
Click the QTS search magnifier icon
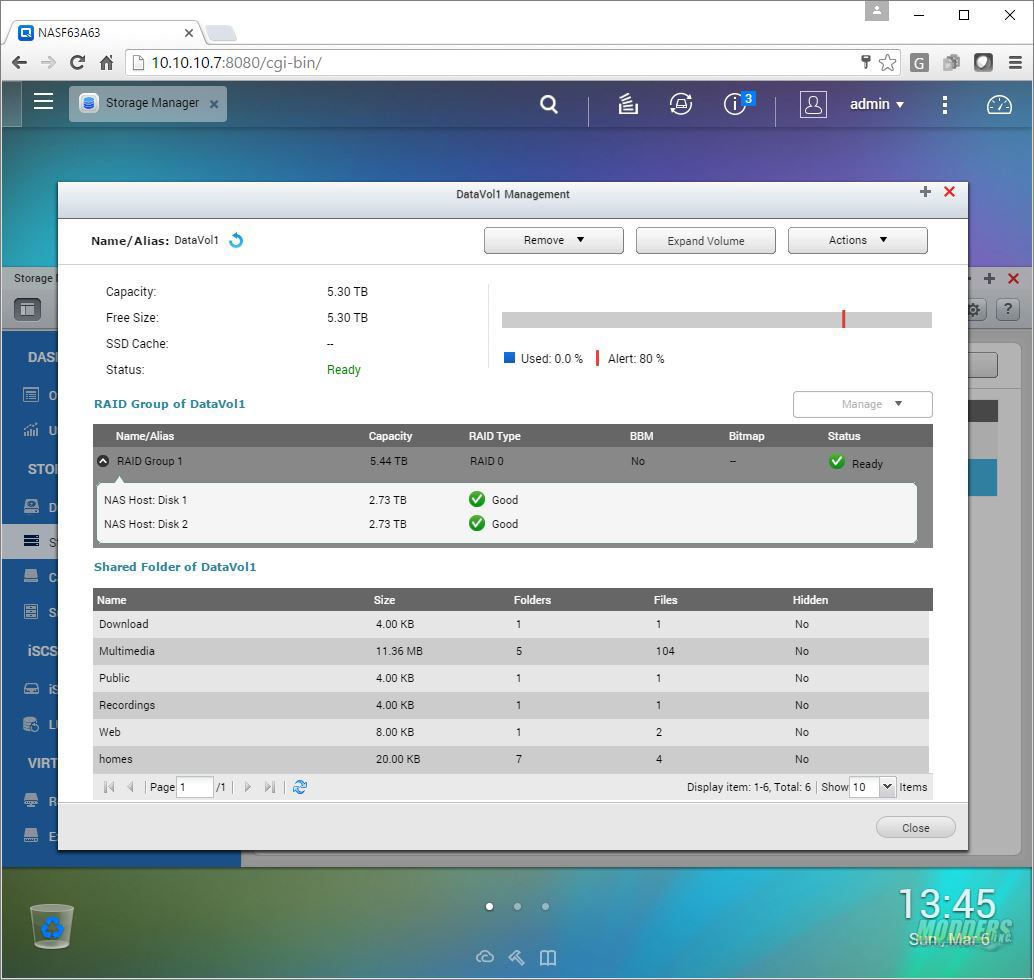coord(549,104)
